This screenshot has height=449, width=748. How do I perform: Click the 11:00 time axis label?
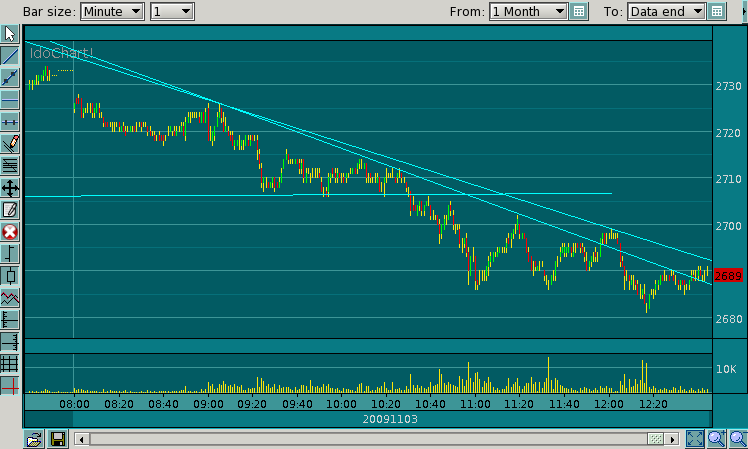pyautogui.click(x=475, y=404)
